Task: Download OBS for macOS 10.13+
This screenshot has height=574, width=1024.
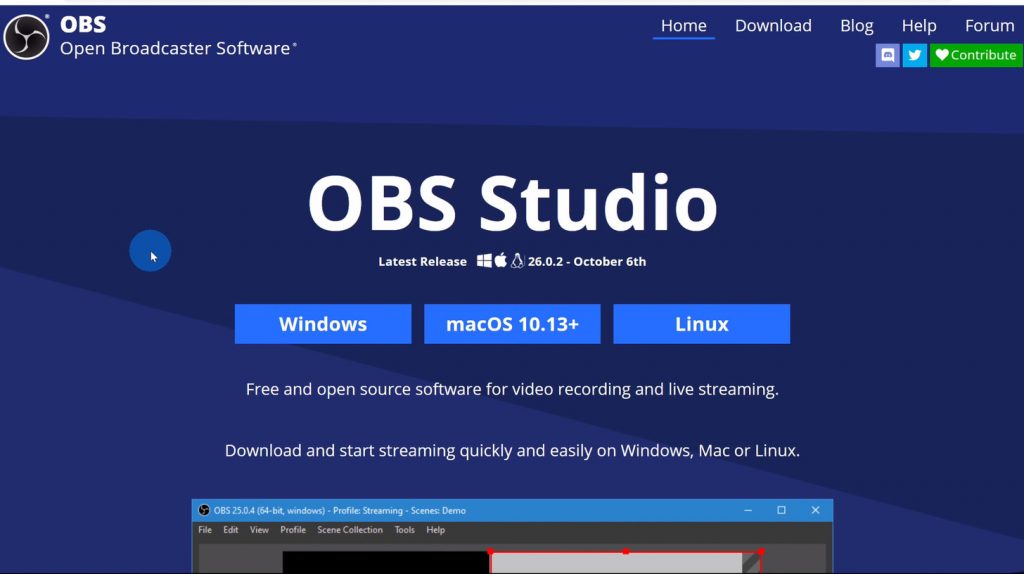Action: [512, 324]
